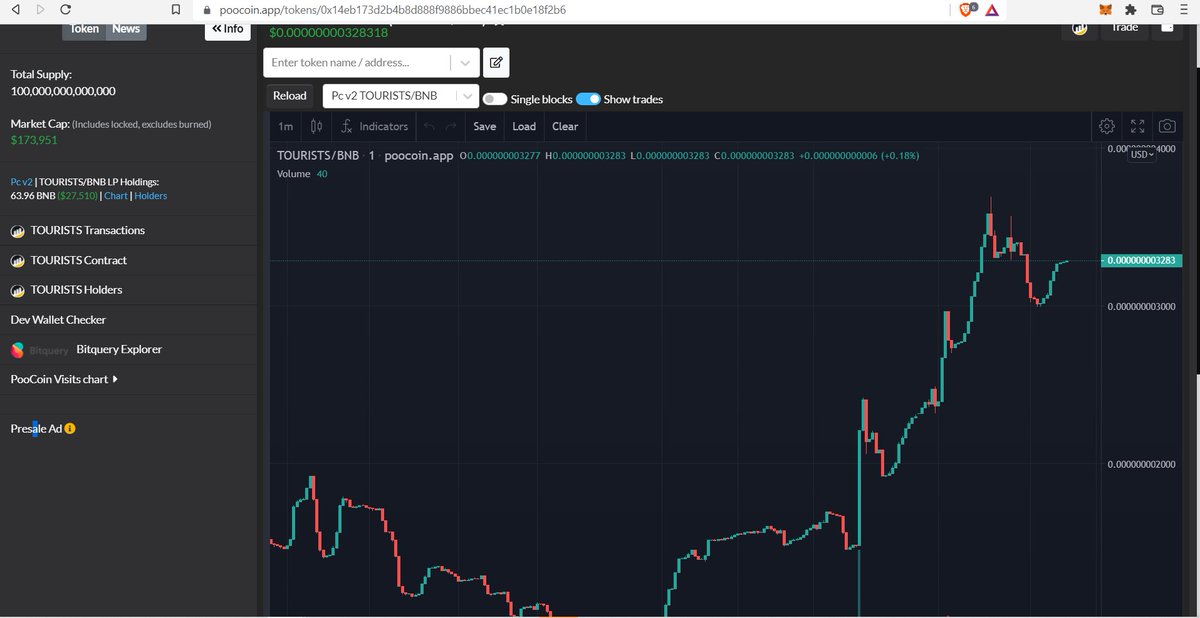Open the Indicators menu
The image size is (1200, 618).
(x=375, y=126)
